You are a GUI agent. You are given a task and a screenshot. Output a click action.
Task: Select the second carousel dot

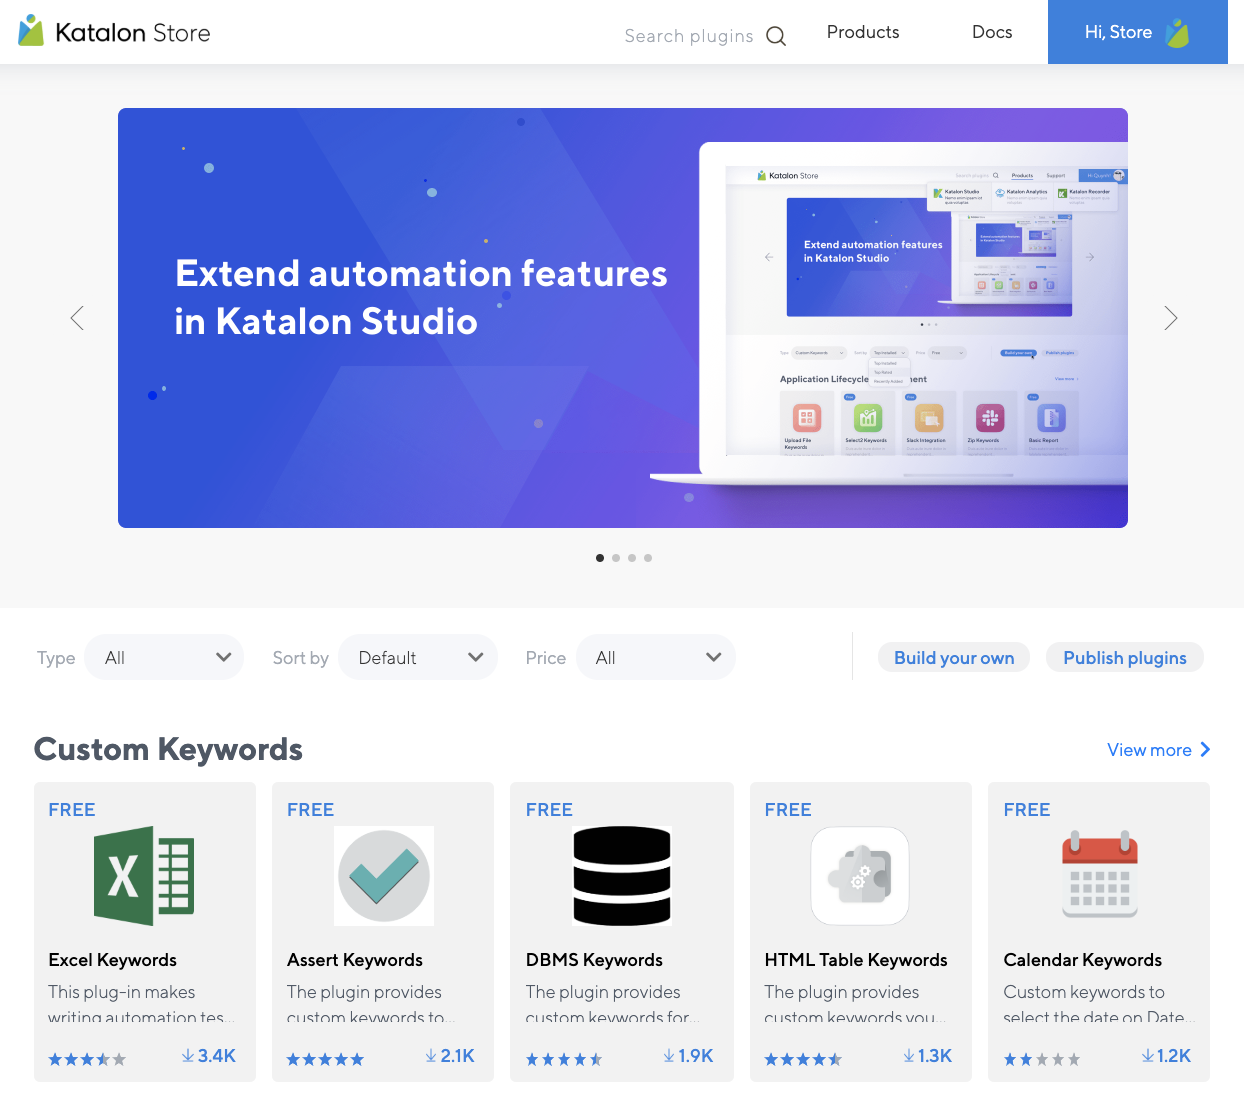(616, 558)
